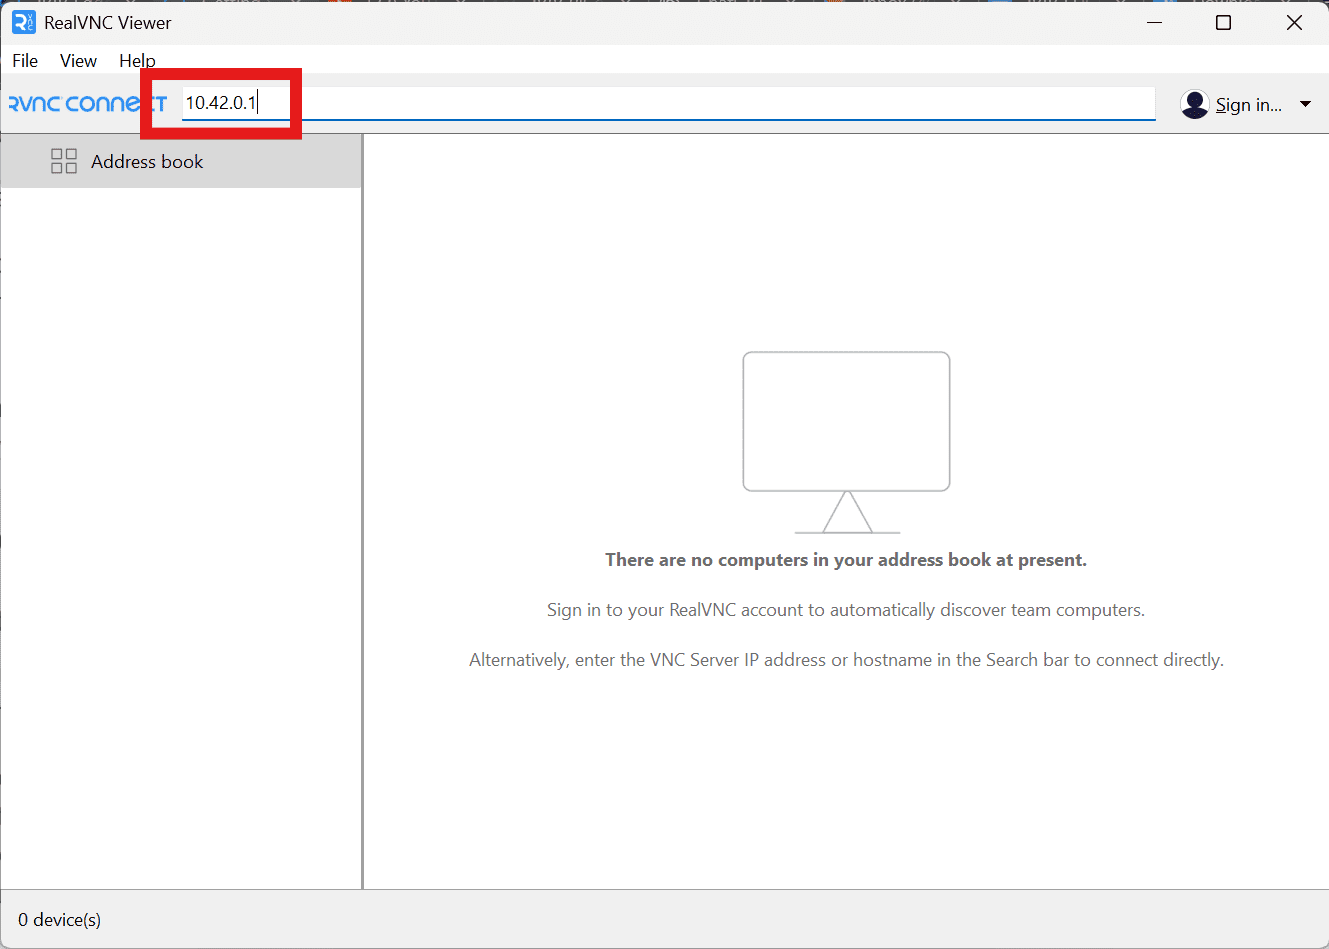Open the Help menu
Image resolution: width=1329 pixels, height=949 pixels.
point(137,61)
